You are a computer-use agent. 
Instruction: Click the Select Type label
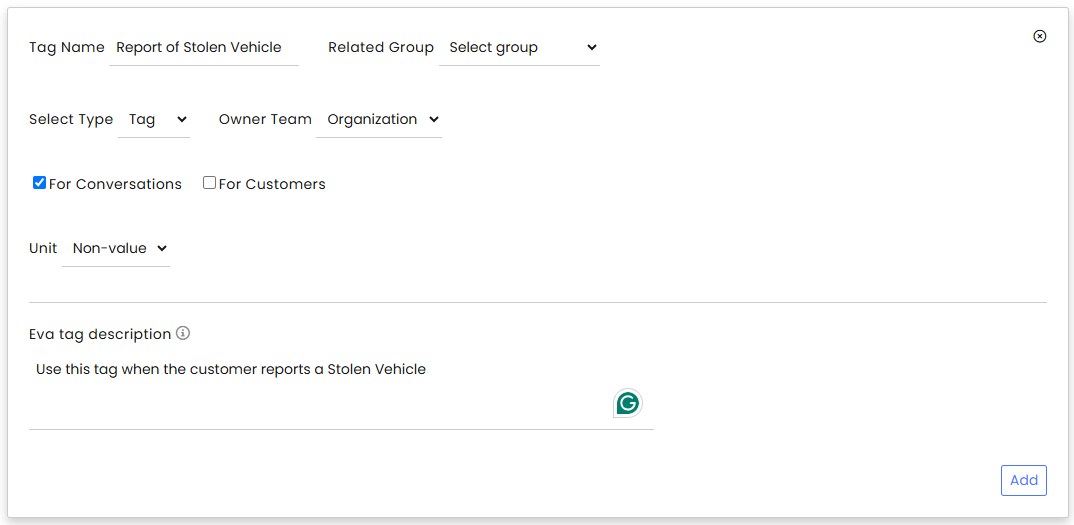(x=71, y=119)
